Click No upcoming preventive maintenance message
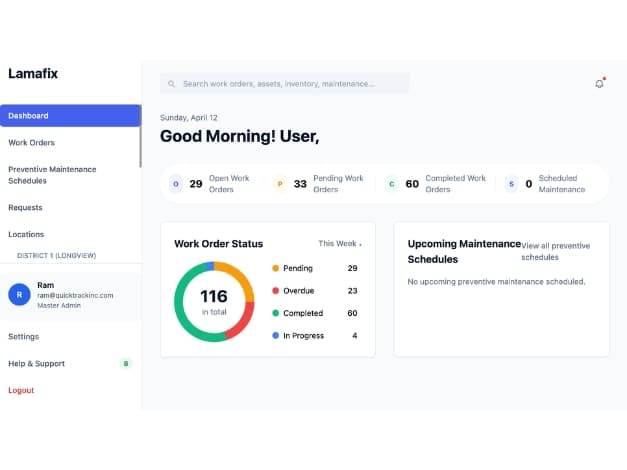This screenshot has width=627, height=470. (496, 282)
